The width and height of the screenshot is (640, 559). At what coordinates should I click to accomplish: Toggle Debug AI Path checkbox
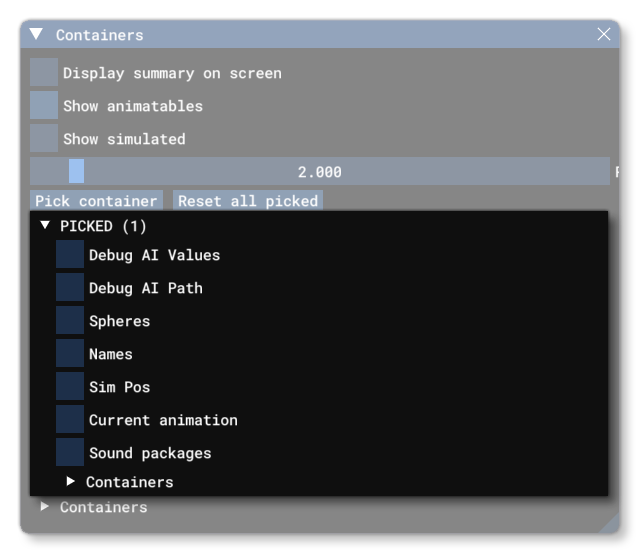tap(70, 288)
